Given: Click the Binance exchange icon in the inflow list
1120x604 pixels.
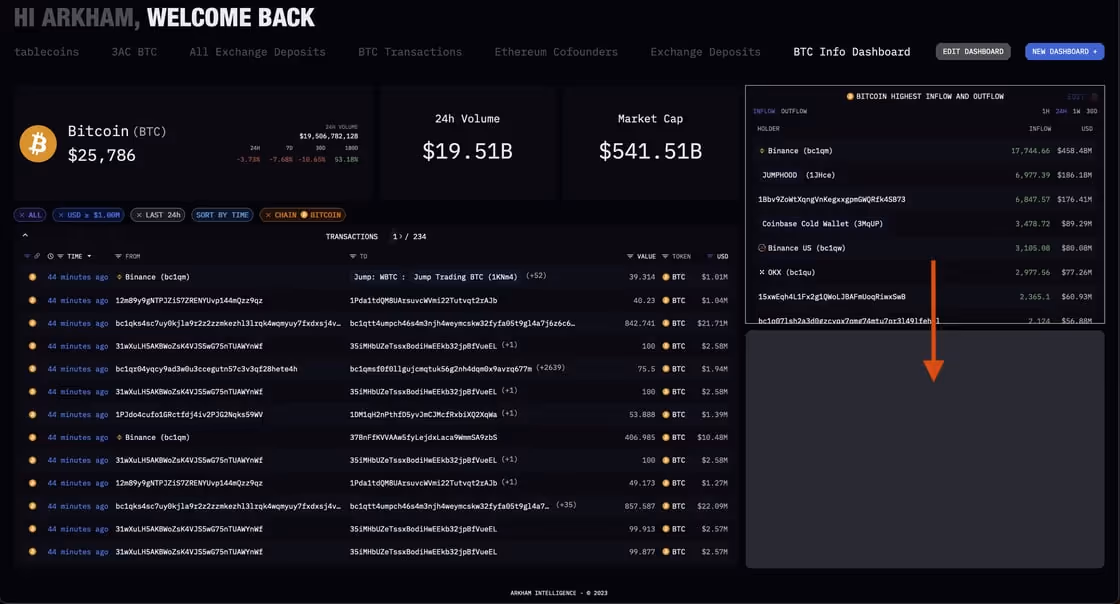Looking at the screenshot, I should [x=764, y=150].
